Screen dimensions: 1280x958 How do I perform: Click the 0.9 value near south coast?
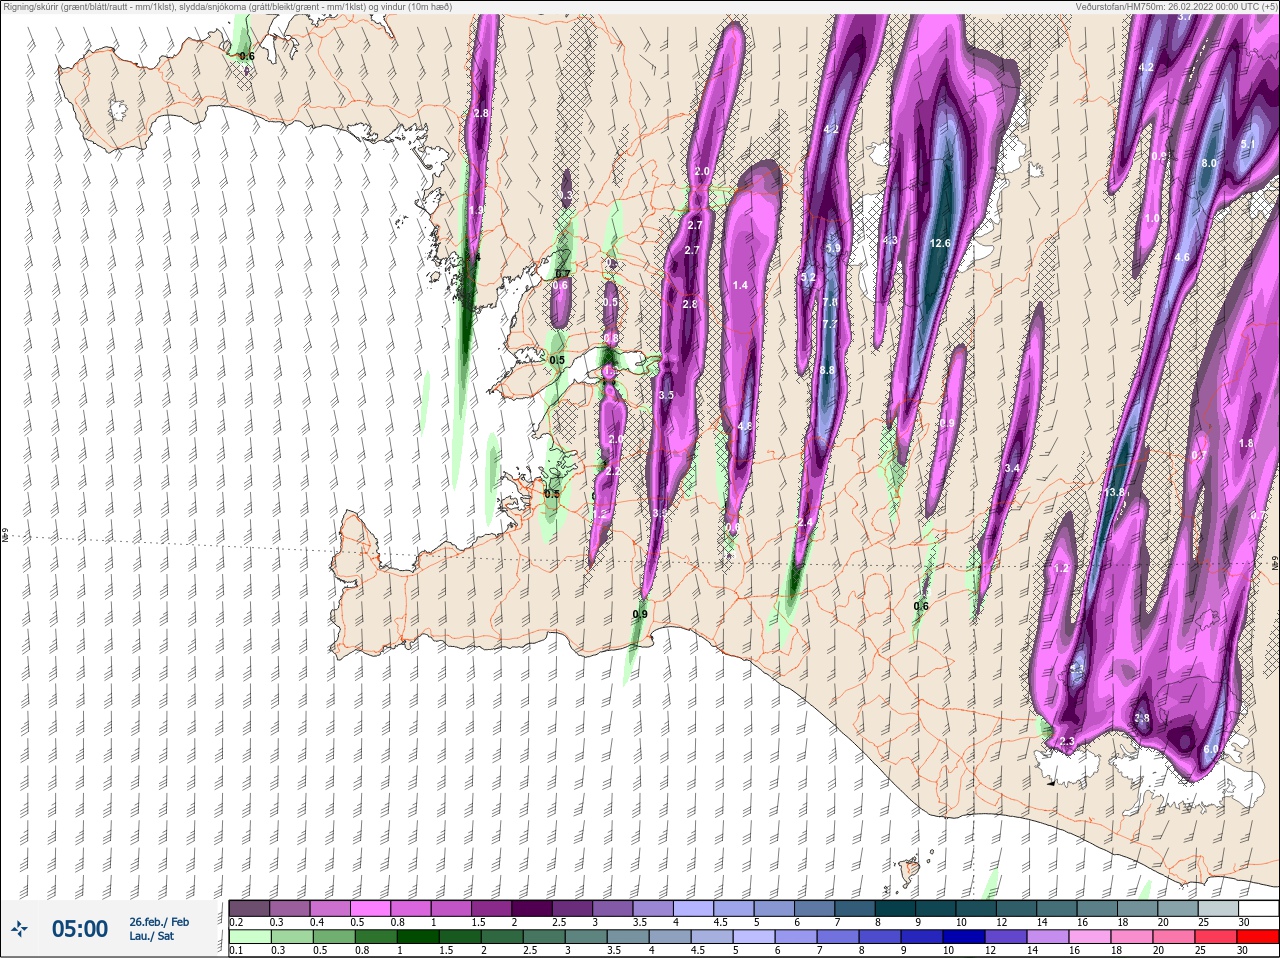point(640,614)
